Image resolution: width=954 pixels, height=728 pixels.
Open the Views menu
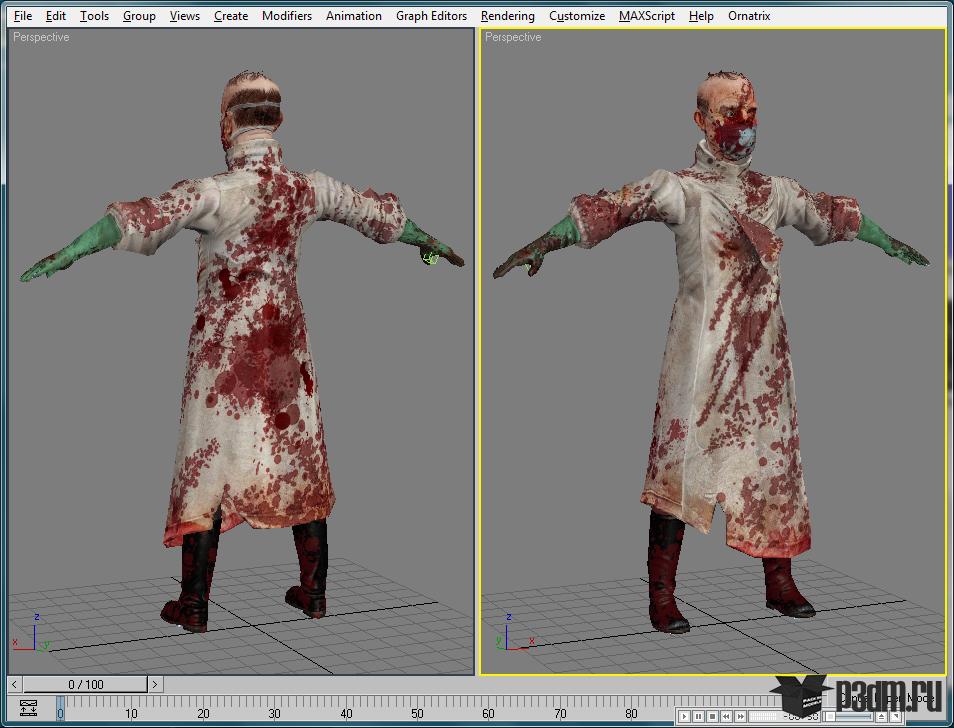(184, 16)
